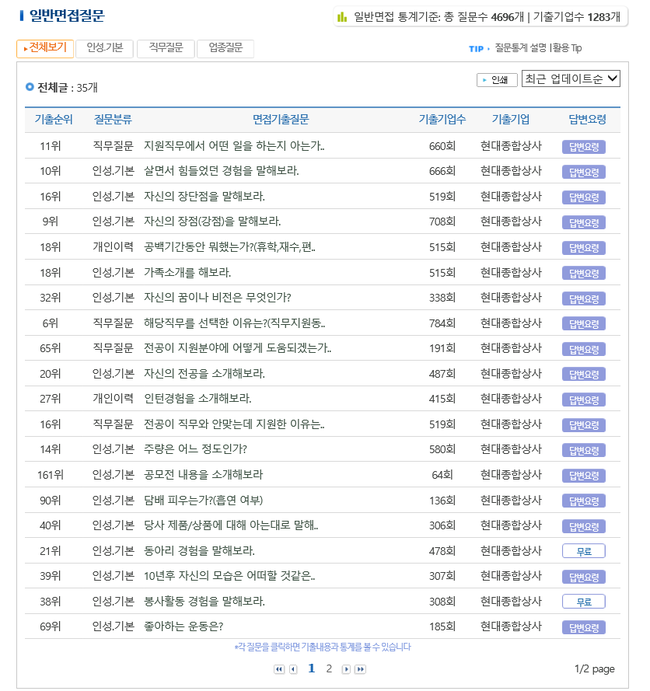The image size is (650, 691).
Task: Open question 자신의 장단점을 말해보라
Action: click(x=204, y=197)
